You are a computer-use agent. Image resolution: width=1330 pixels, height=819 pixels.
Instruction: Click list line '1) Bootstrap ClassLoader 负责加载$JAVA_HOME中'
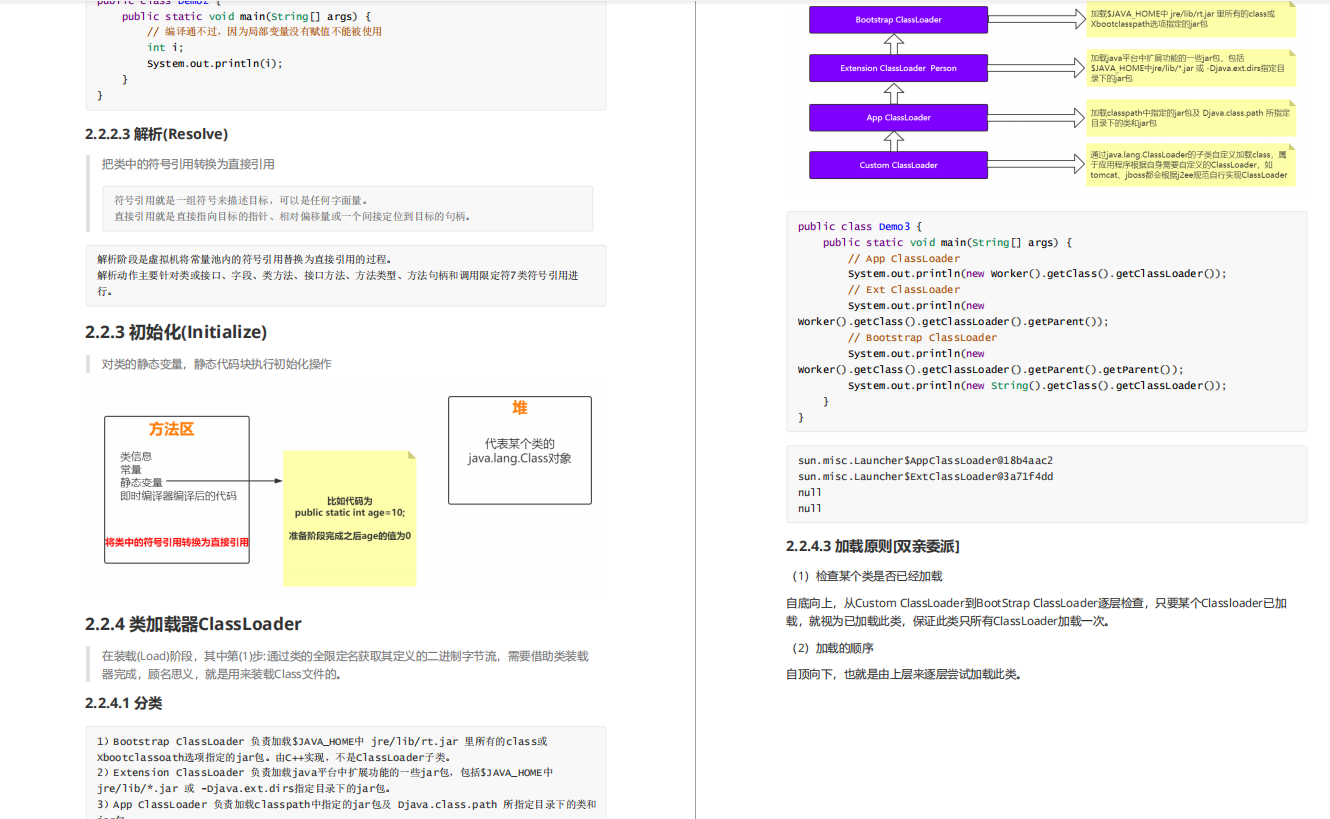point(322,741)
